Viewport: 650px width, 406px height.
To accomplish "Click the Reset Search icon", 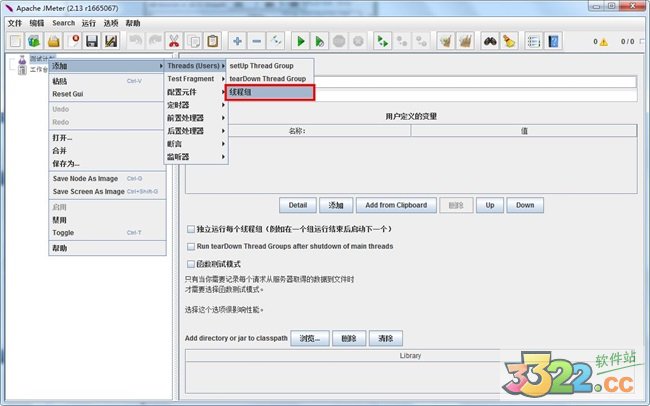I will tap(509, 41).
